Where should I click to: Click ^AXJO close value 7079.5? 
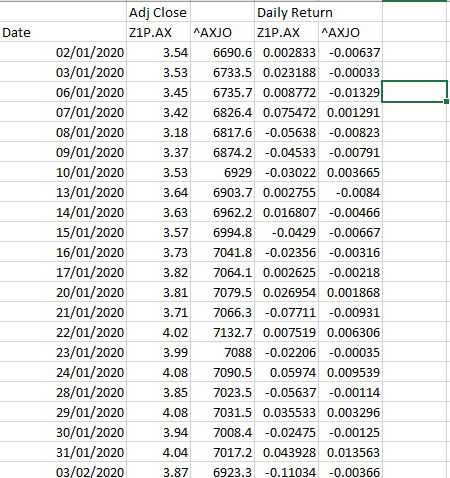pos(222,292)
